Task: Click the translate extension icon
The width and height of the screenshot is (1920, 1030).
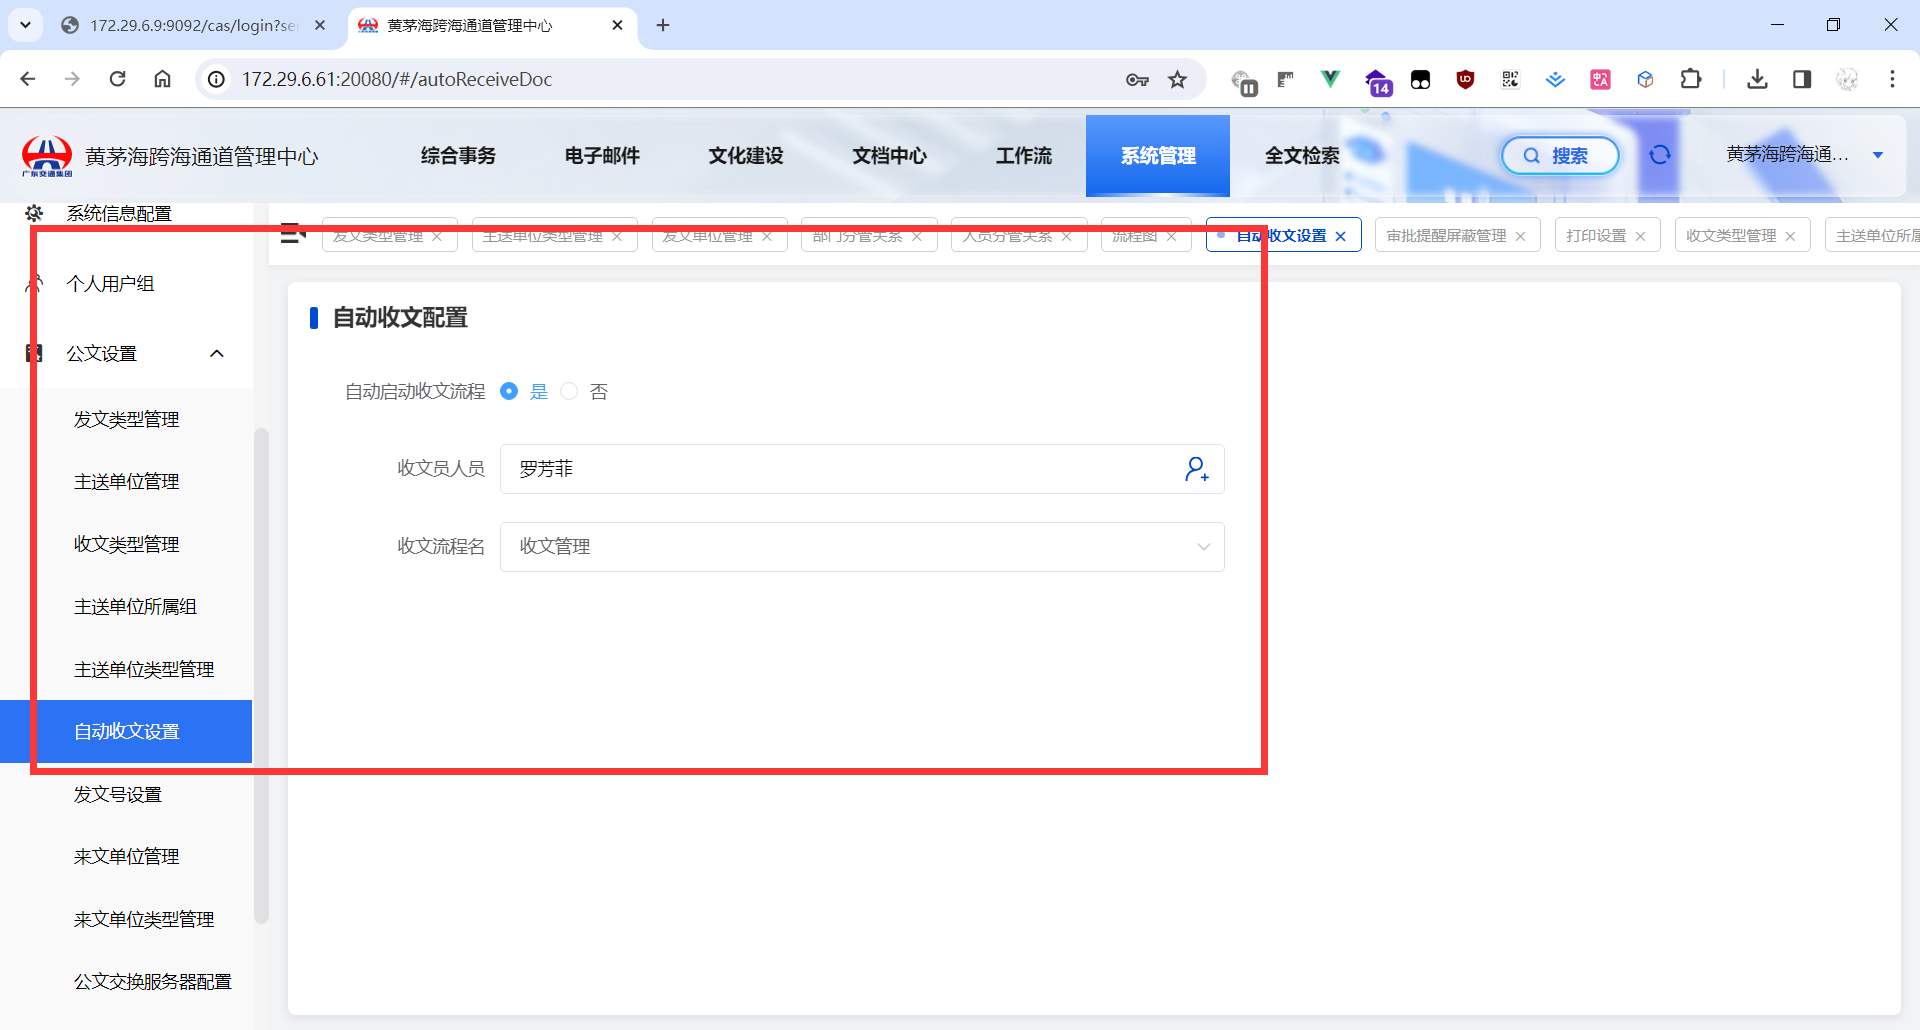Action: (x=1600, y=79)
